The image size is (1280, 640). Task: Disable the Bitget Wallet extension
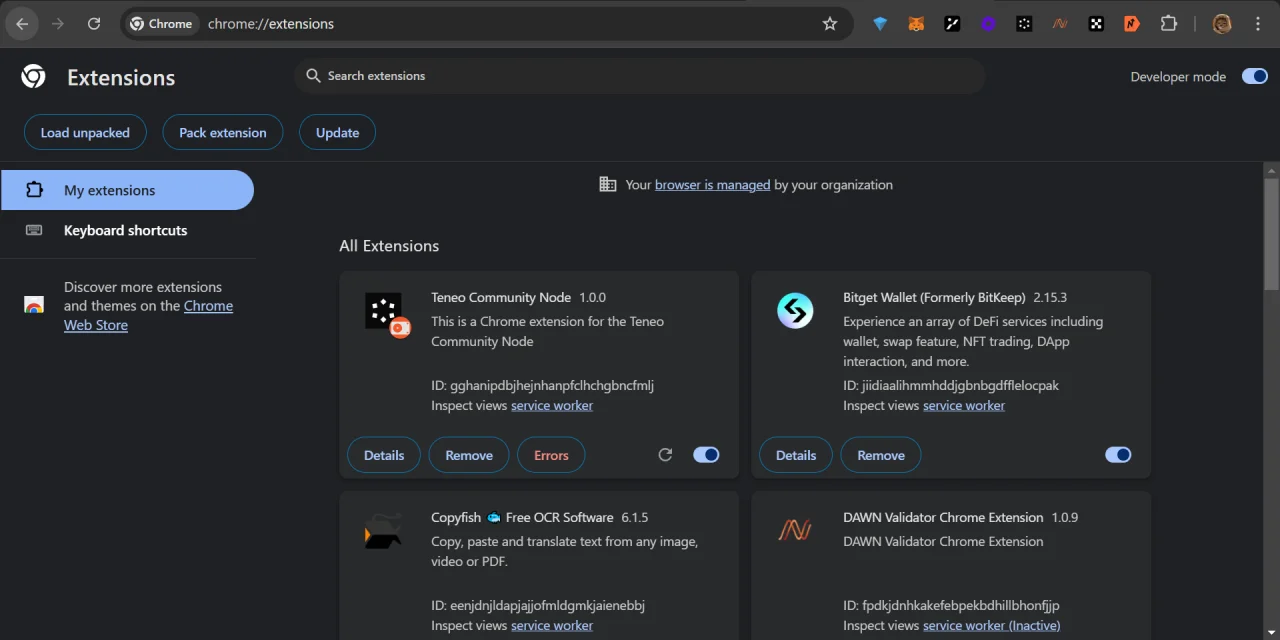(1118, 455)
